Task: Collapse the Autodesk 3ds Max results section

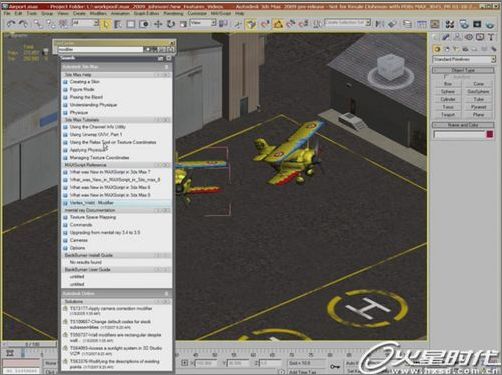Action: tap(166, 67)
